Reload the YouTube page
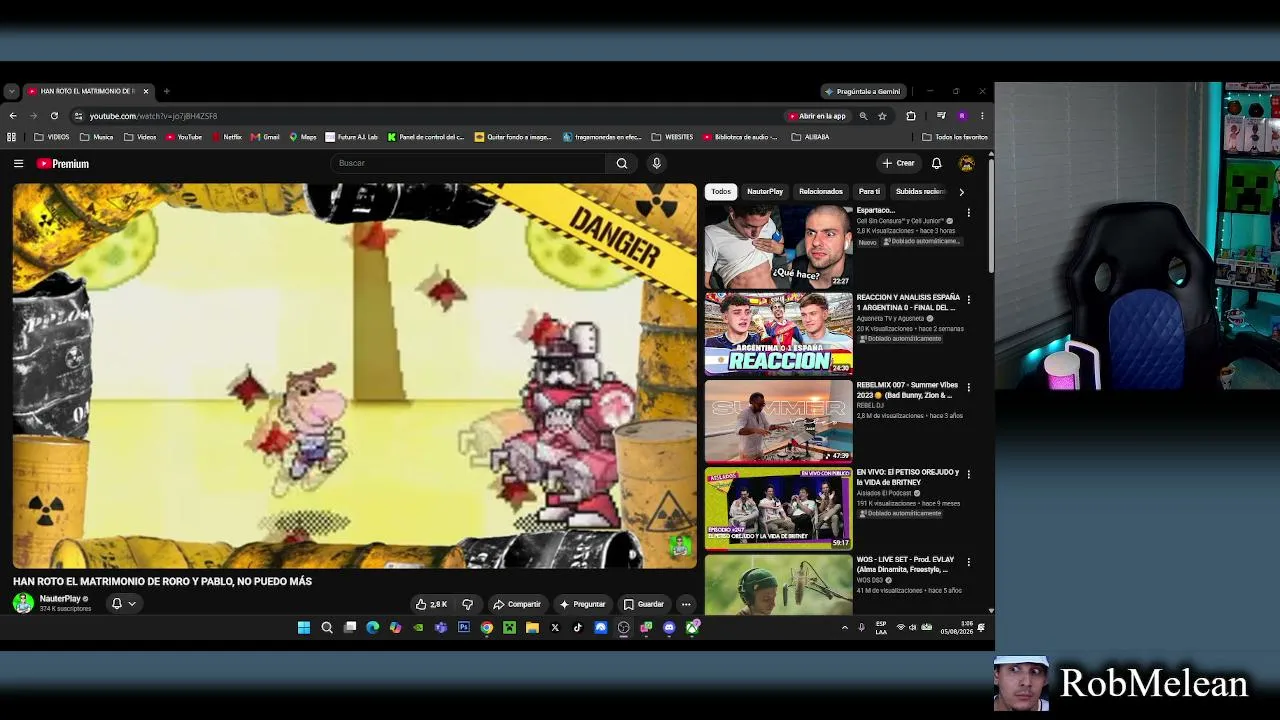Viewport: 1280px width, 720px height. coord(54,116)
